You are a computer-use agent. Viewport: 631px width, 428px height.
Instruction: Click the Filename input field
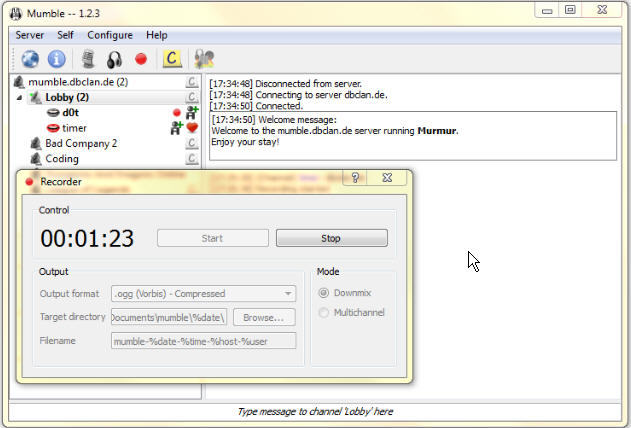[x=204, y=341]
